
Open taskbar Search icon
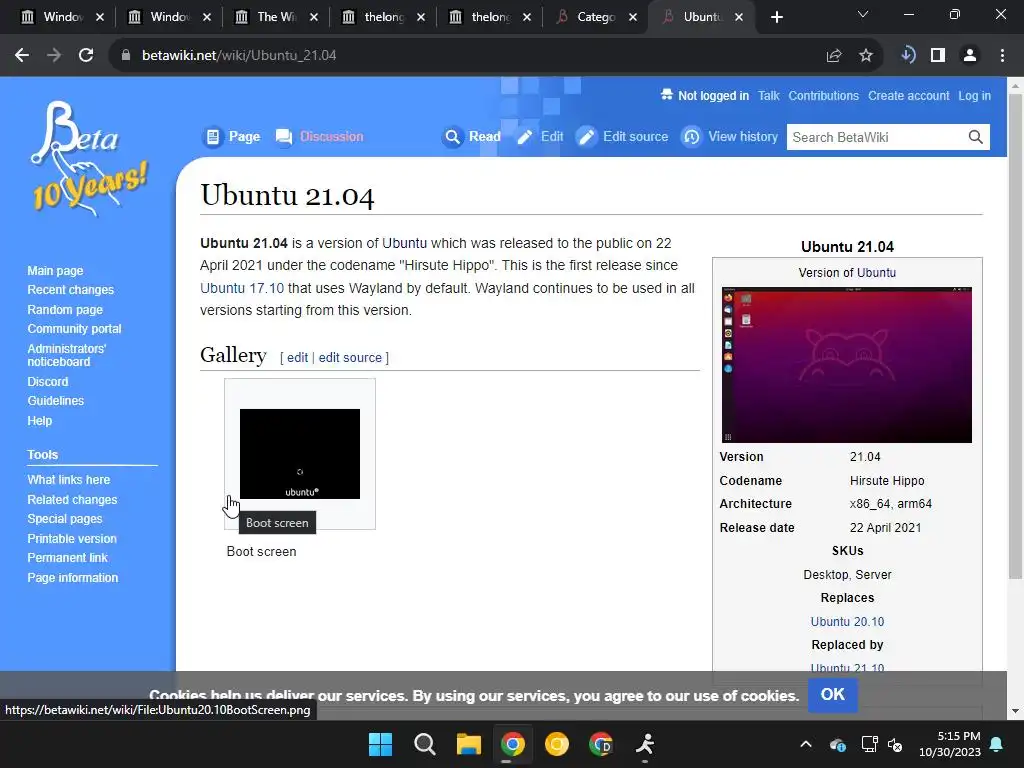pyautogui.click(x=424, y=744)
